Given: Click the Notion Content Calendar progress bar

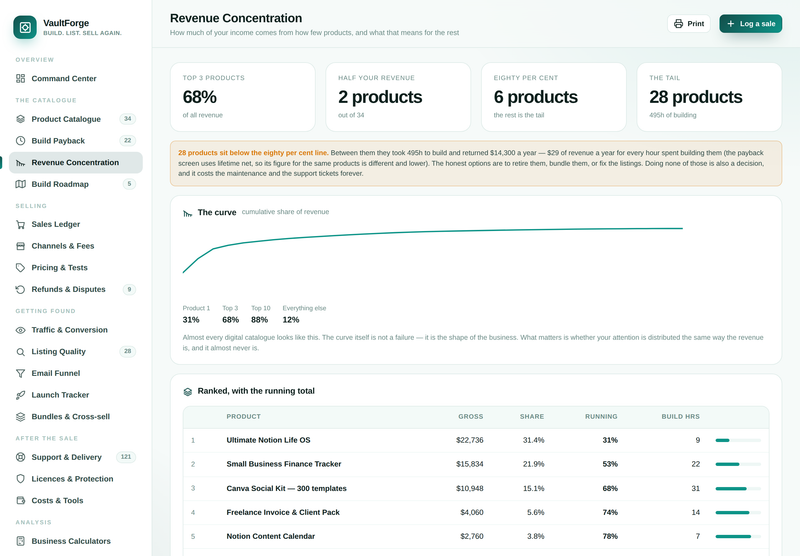Looking at the screenshot, I should (x=738, y=537).
